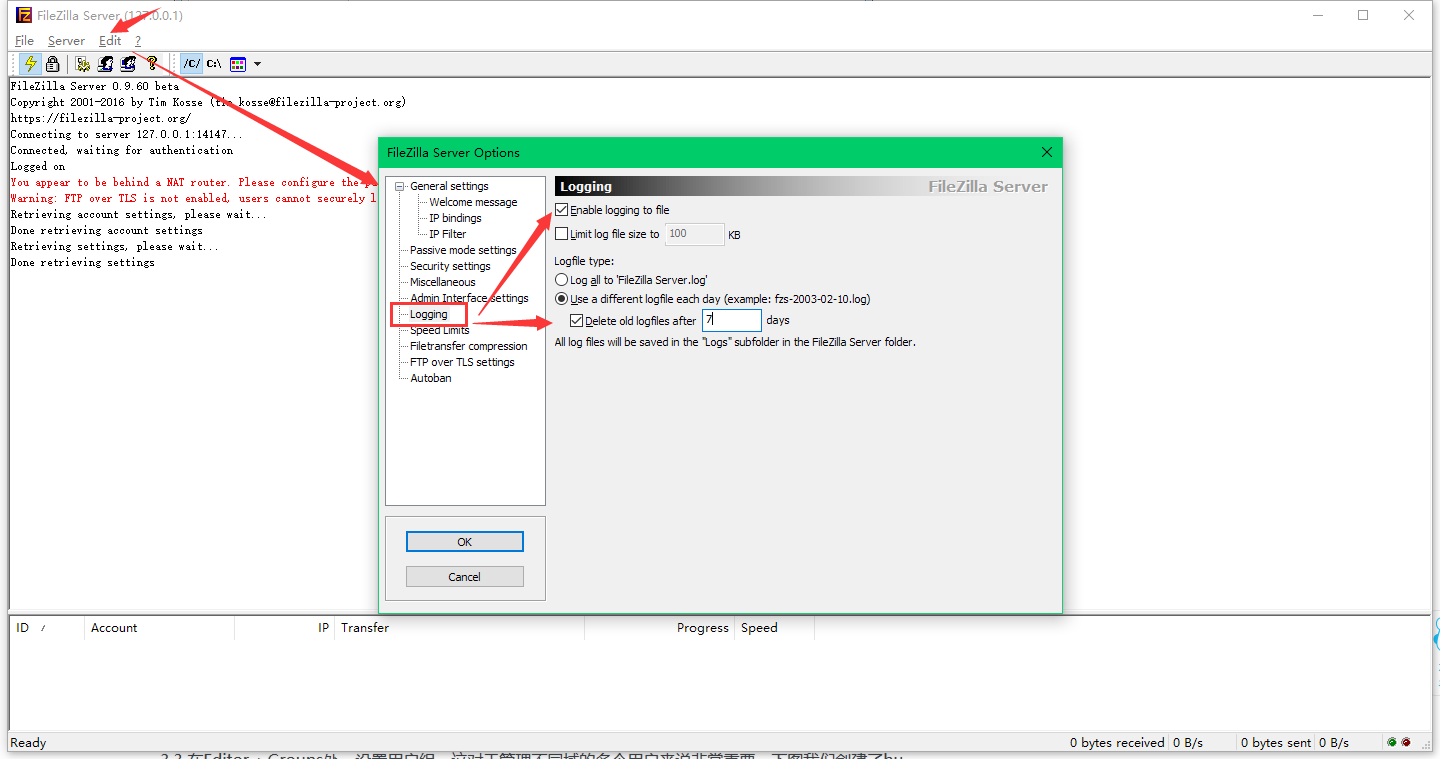Open Security settings page
Screen dimensions: 1440x759
450,266
